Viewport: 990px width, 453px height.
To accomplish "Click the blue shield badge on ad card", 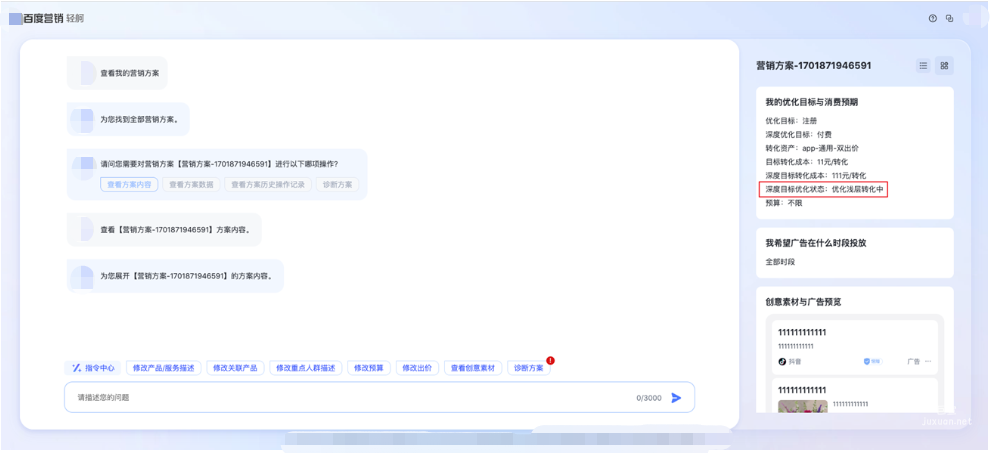I will click(x=867, y=361).
